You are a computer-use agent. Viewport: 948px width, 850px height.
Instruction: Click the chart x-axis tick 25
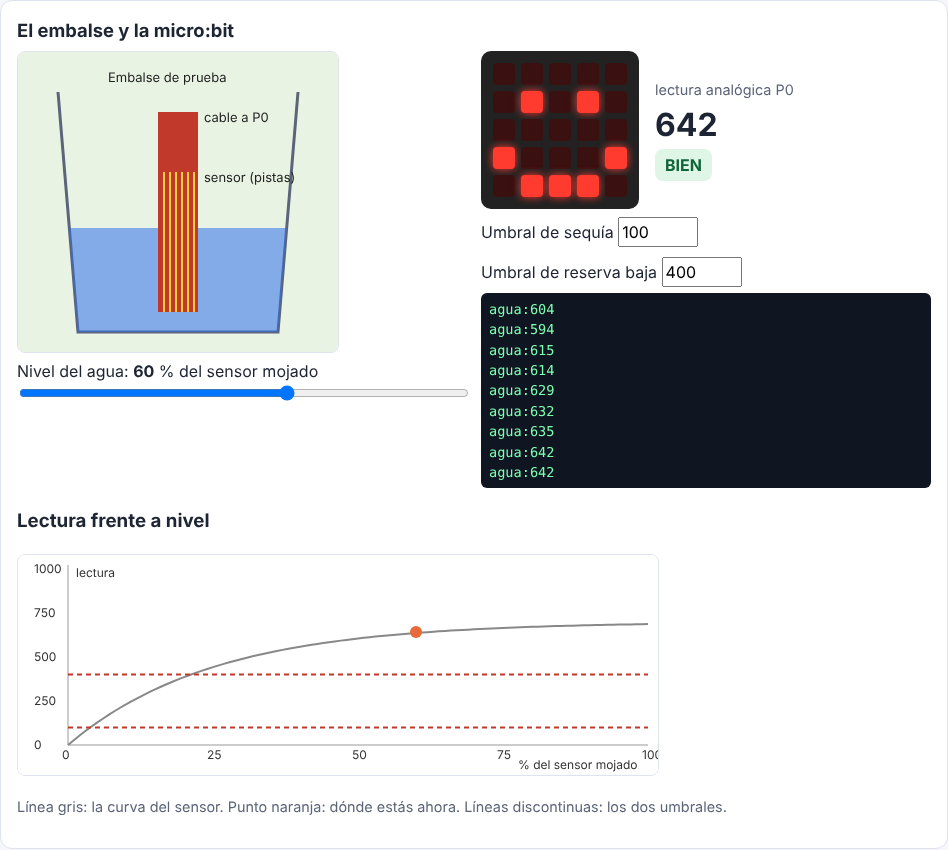point(214,754)
